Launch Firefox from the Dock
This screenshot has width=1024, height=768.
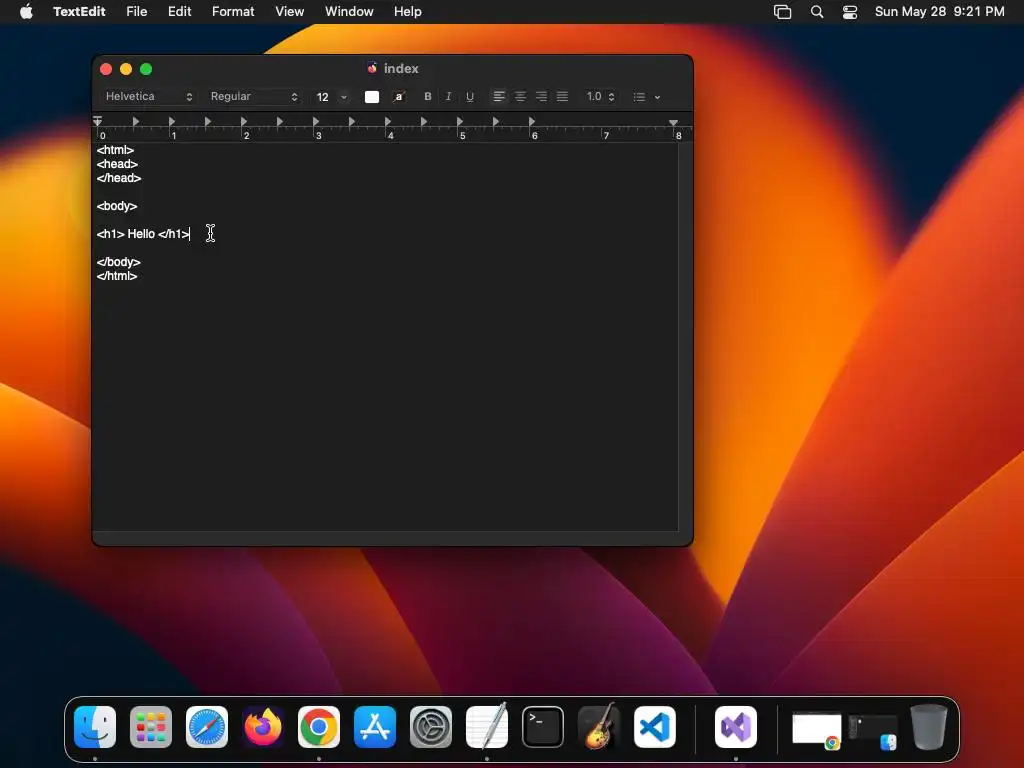click(x=263, y=726)
